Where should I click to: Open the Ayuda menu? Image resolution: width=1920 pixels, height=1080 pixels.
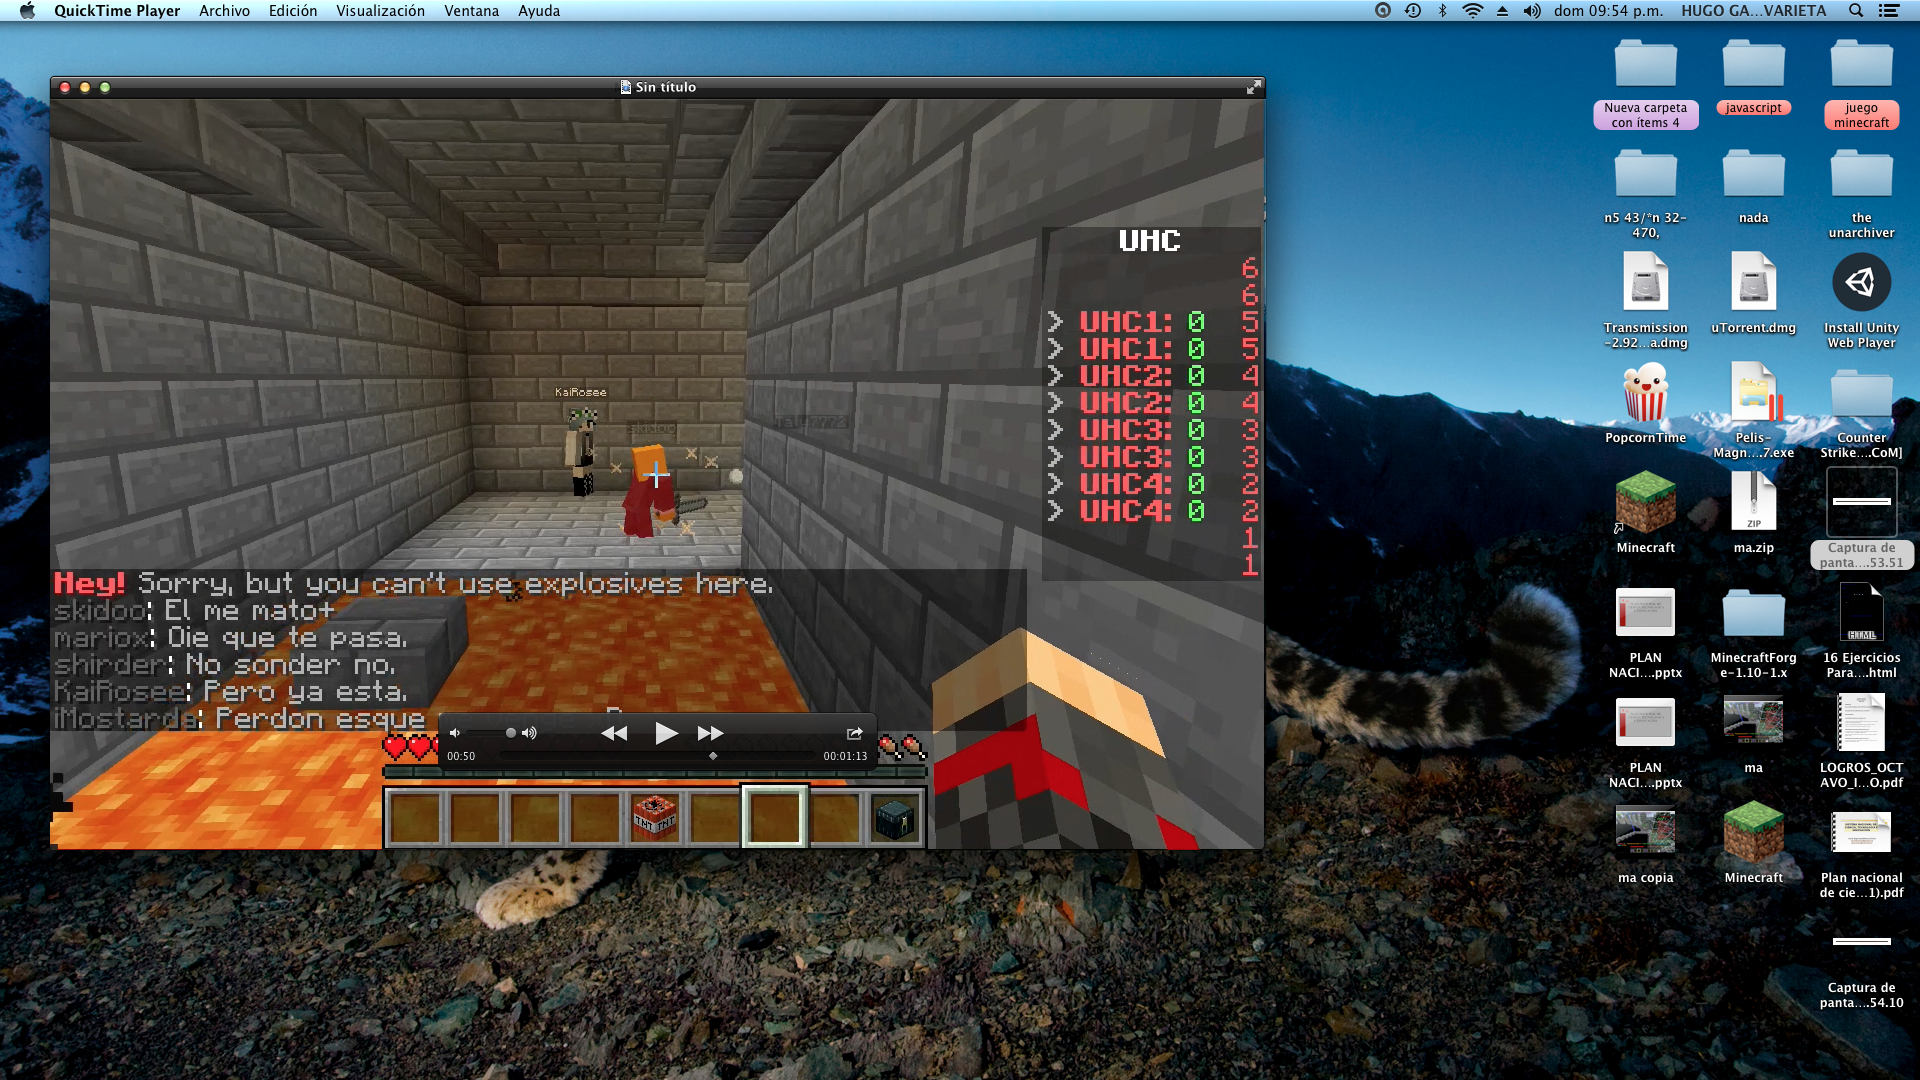[x=539, y=11]
